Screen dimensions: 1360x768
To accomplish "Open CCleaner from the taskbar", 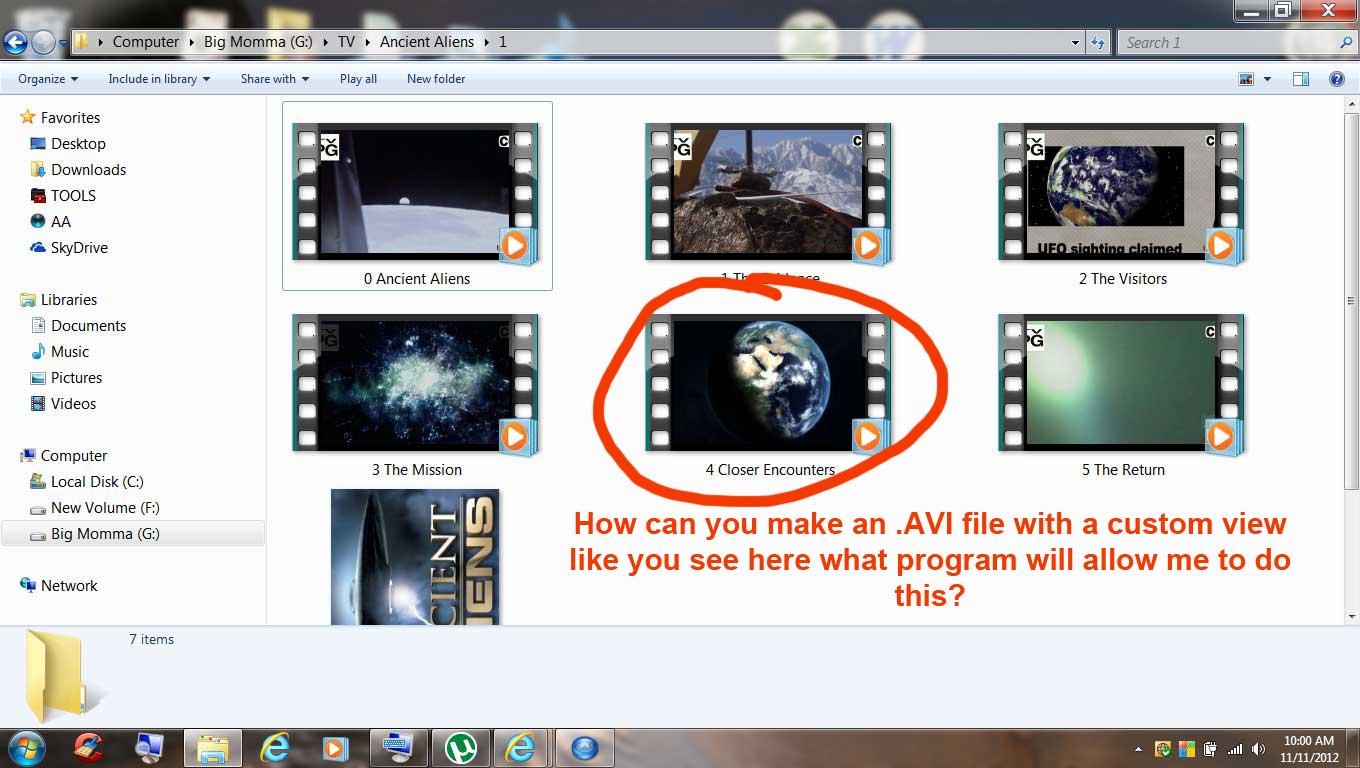I will point(88,747).
